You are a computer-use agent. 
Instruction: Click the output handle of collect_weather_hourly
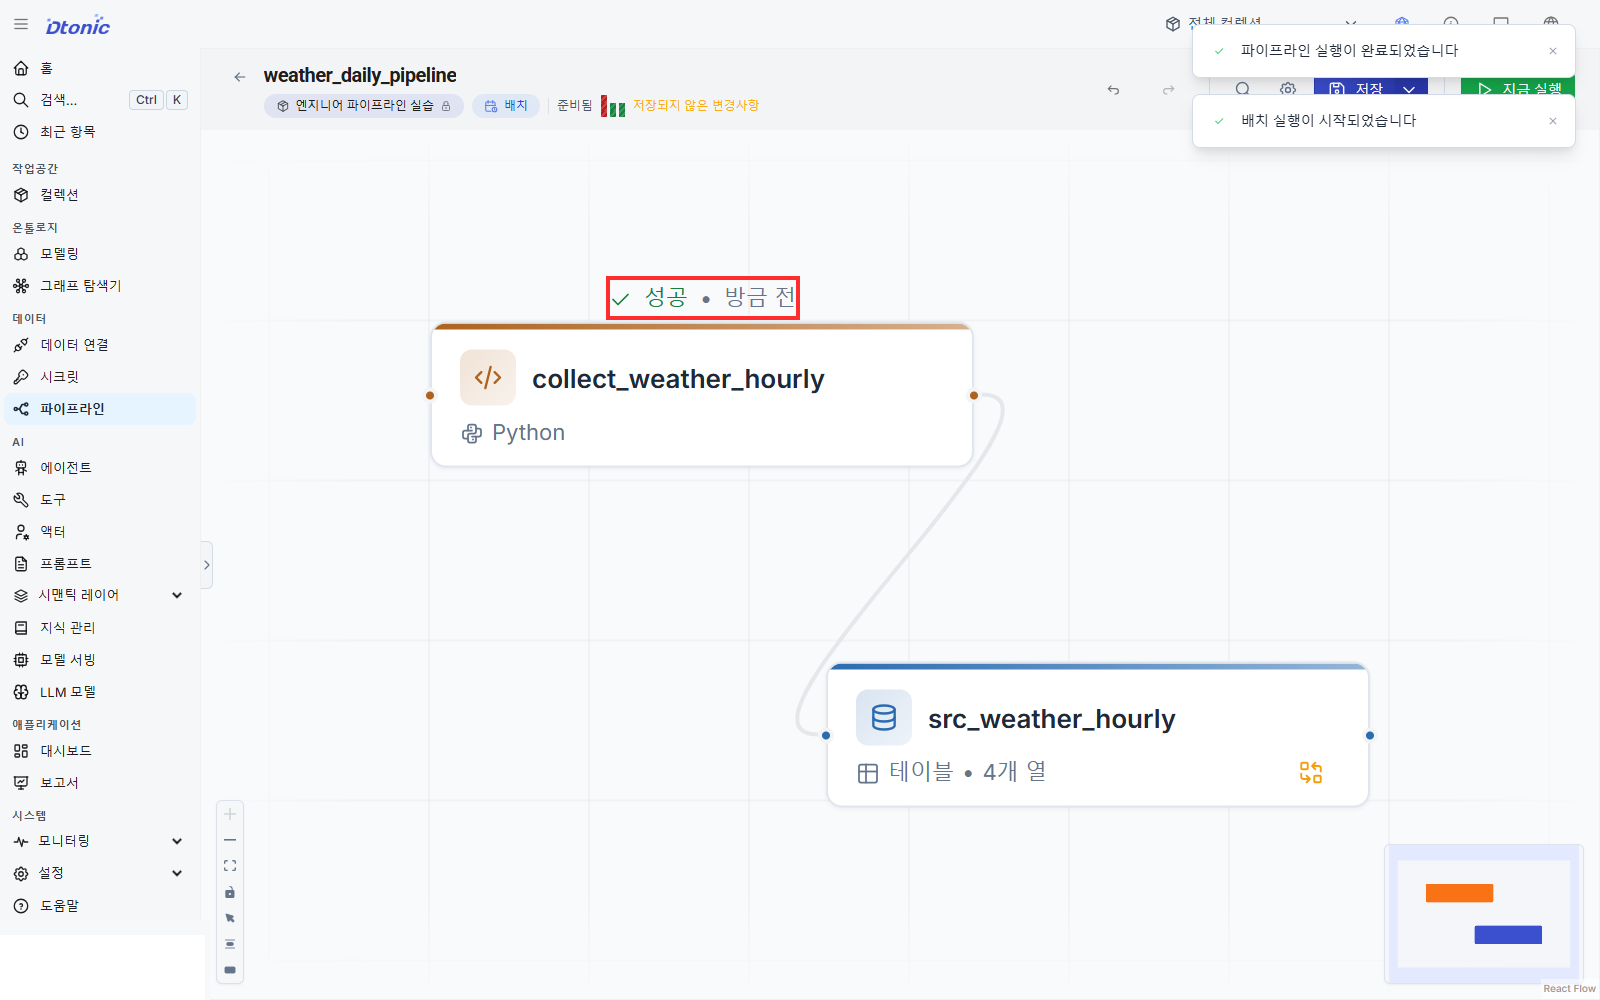[x=974, y=395]
